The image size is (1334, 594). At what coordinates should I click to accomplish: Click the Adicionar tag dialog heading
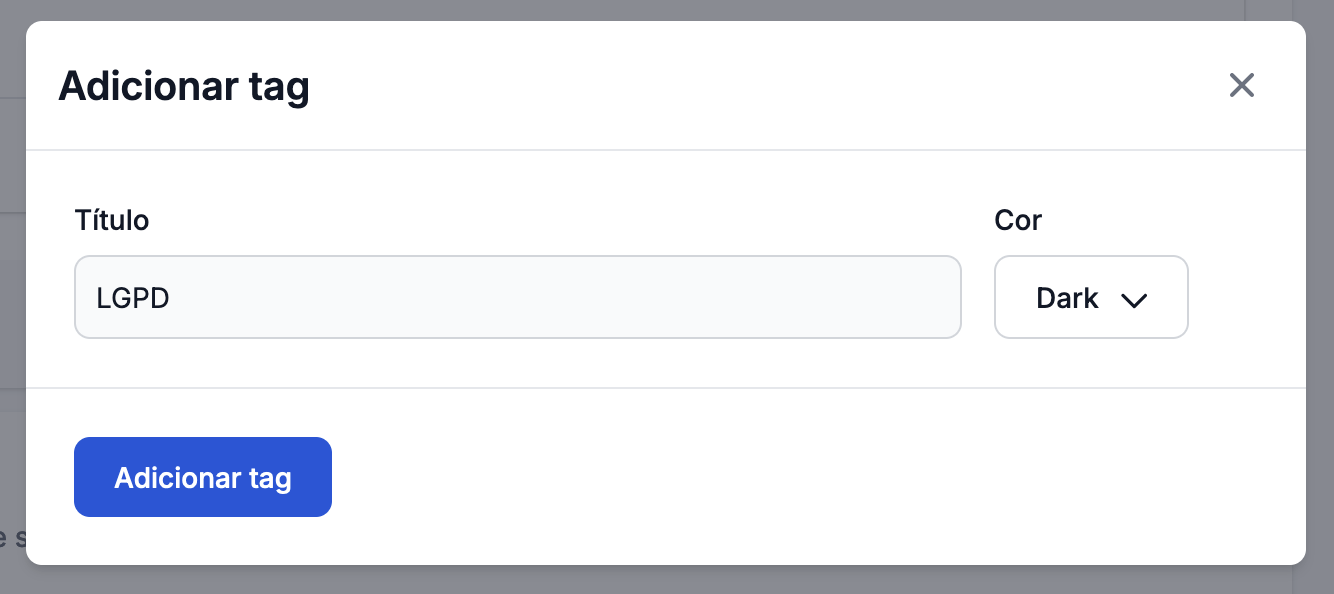coord(184,87)
